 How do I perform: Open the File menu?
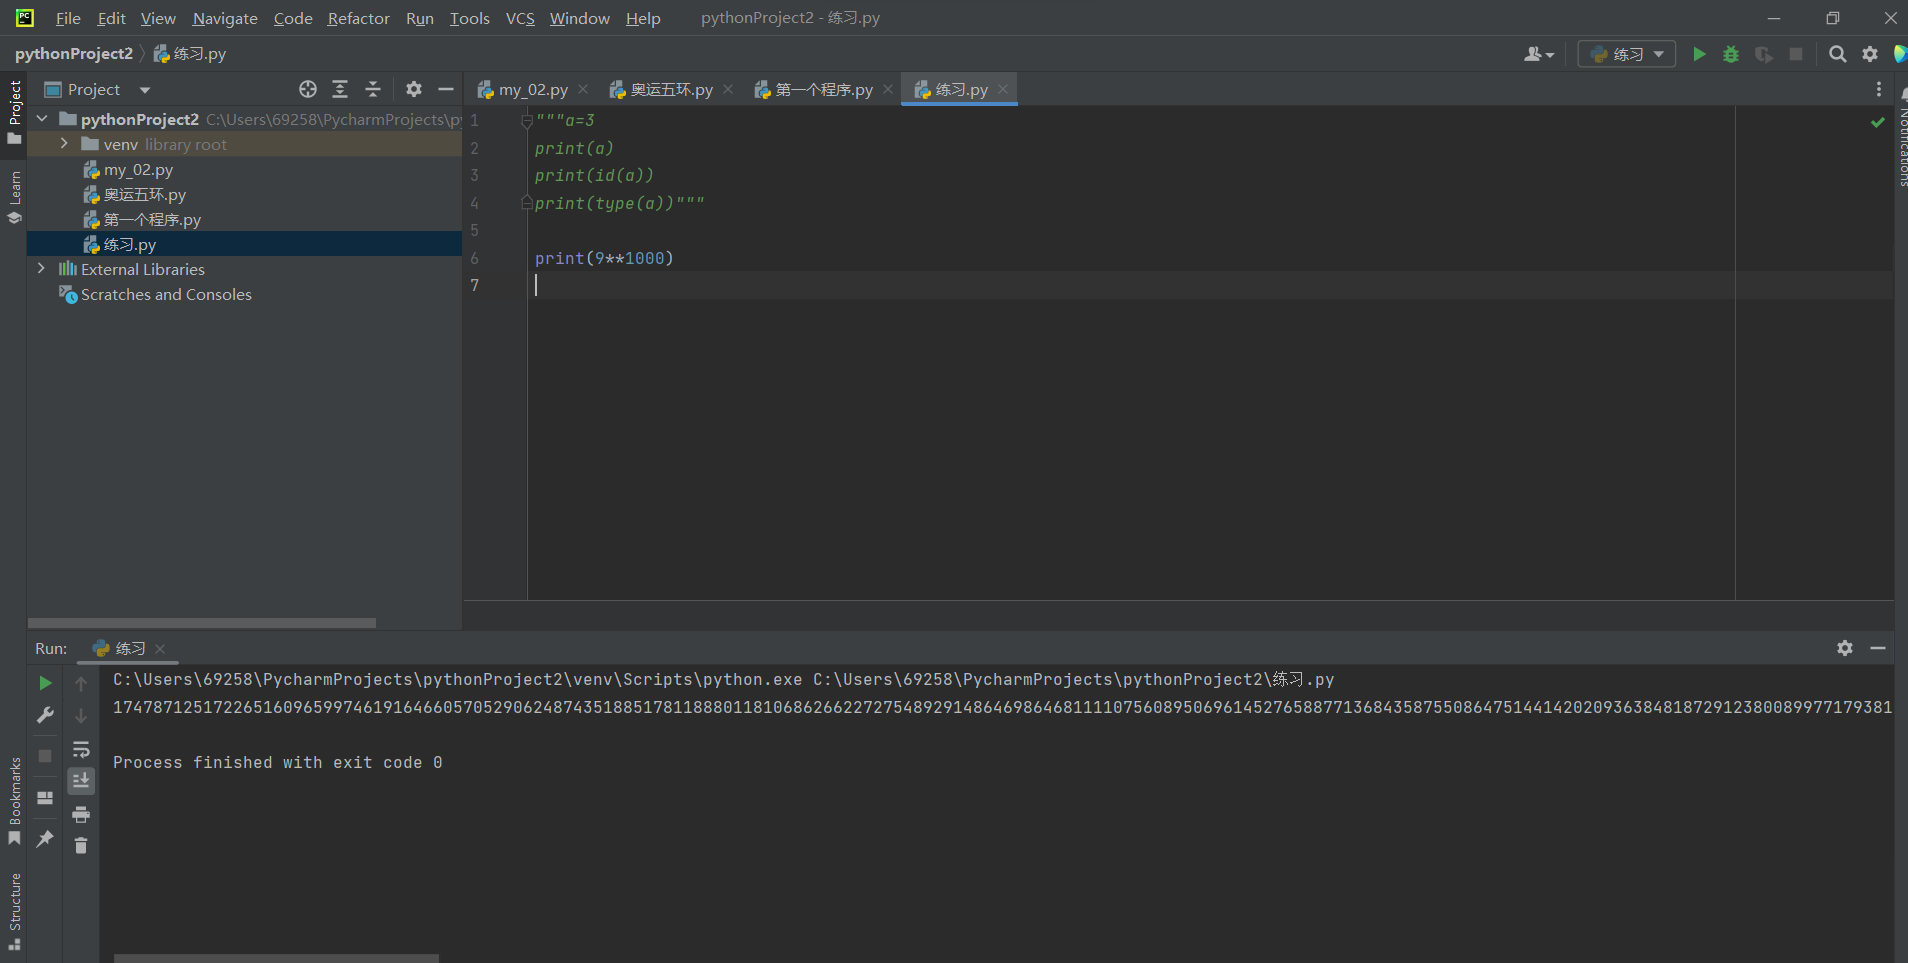[68, 18]
